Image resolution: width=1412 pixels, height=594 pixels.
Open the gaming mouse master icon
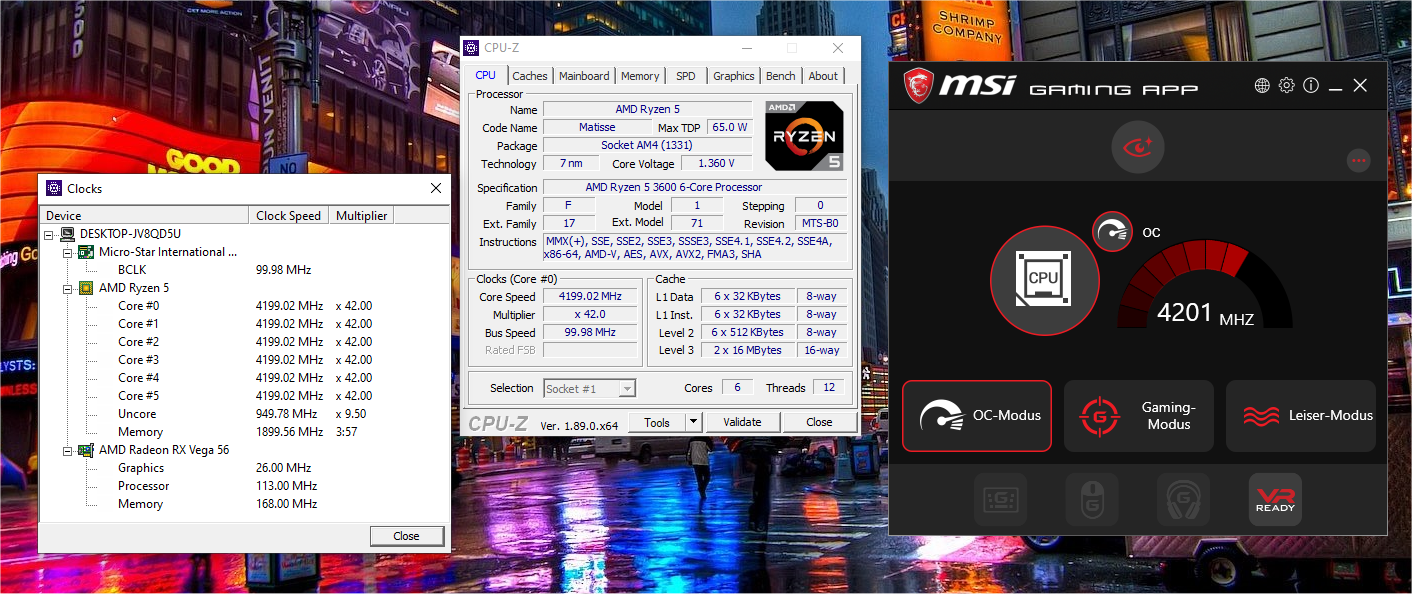1092,499
